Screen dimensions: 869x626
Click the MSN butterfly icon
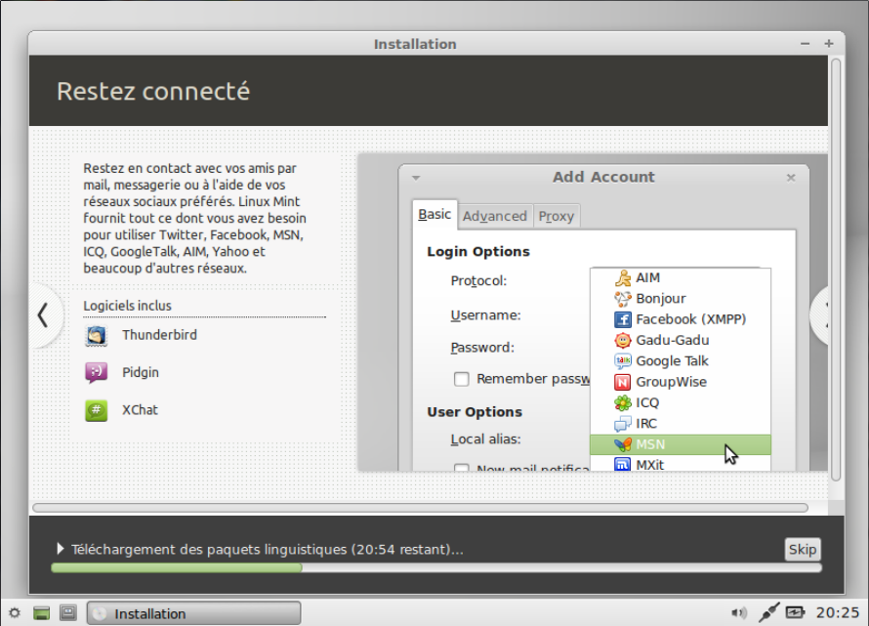pyautogui.click(x=623, y=445)
